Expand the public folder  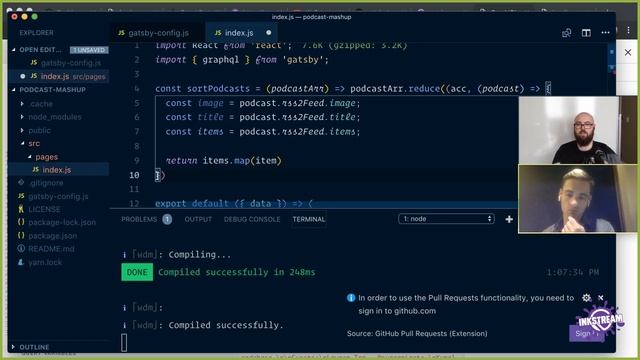[39, 131]
